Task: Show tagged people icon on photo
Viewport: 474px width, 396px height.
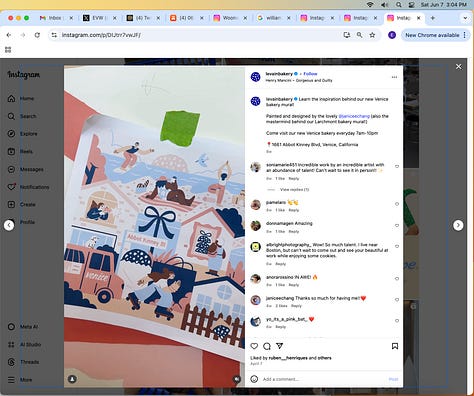Action: click(72, 379)
